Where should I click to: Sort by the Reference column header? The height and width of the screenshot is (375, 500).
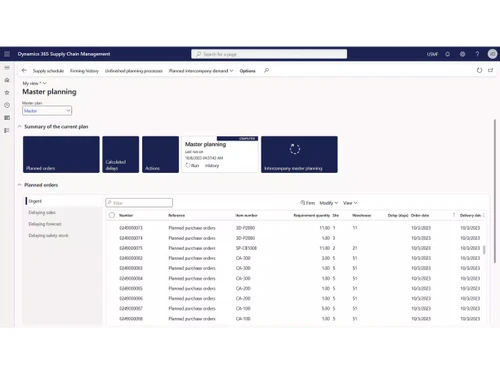pos(176,215)
